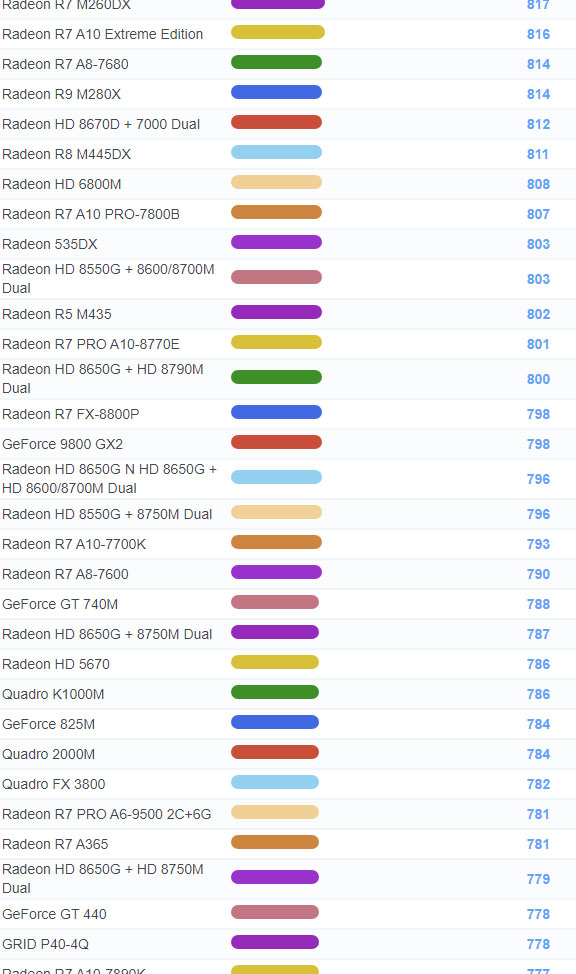Click score 808 for Radeon HD 6800M
The height and width of the screenshot is (974, 576).
pyautogui.click(x=538, y=184)
